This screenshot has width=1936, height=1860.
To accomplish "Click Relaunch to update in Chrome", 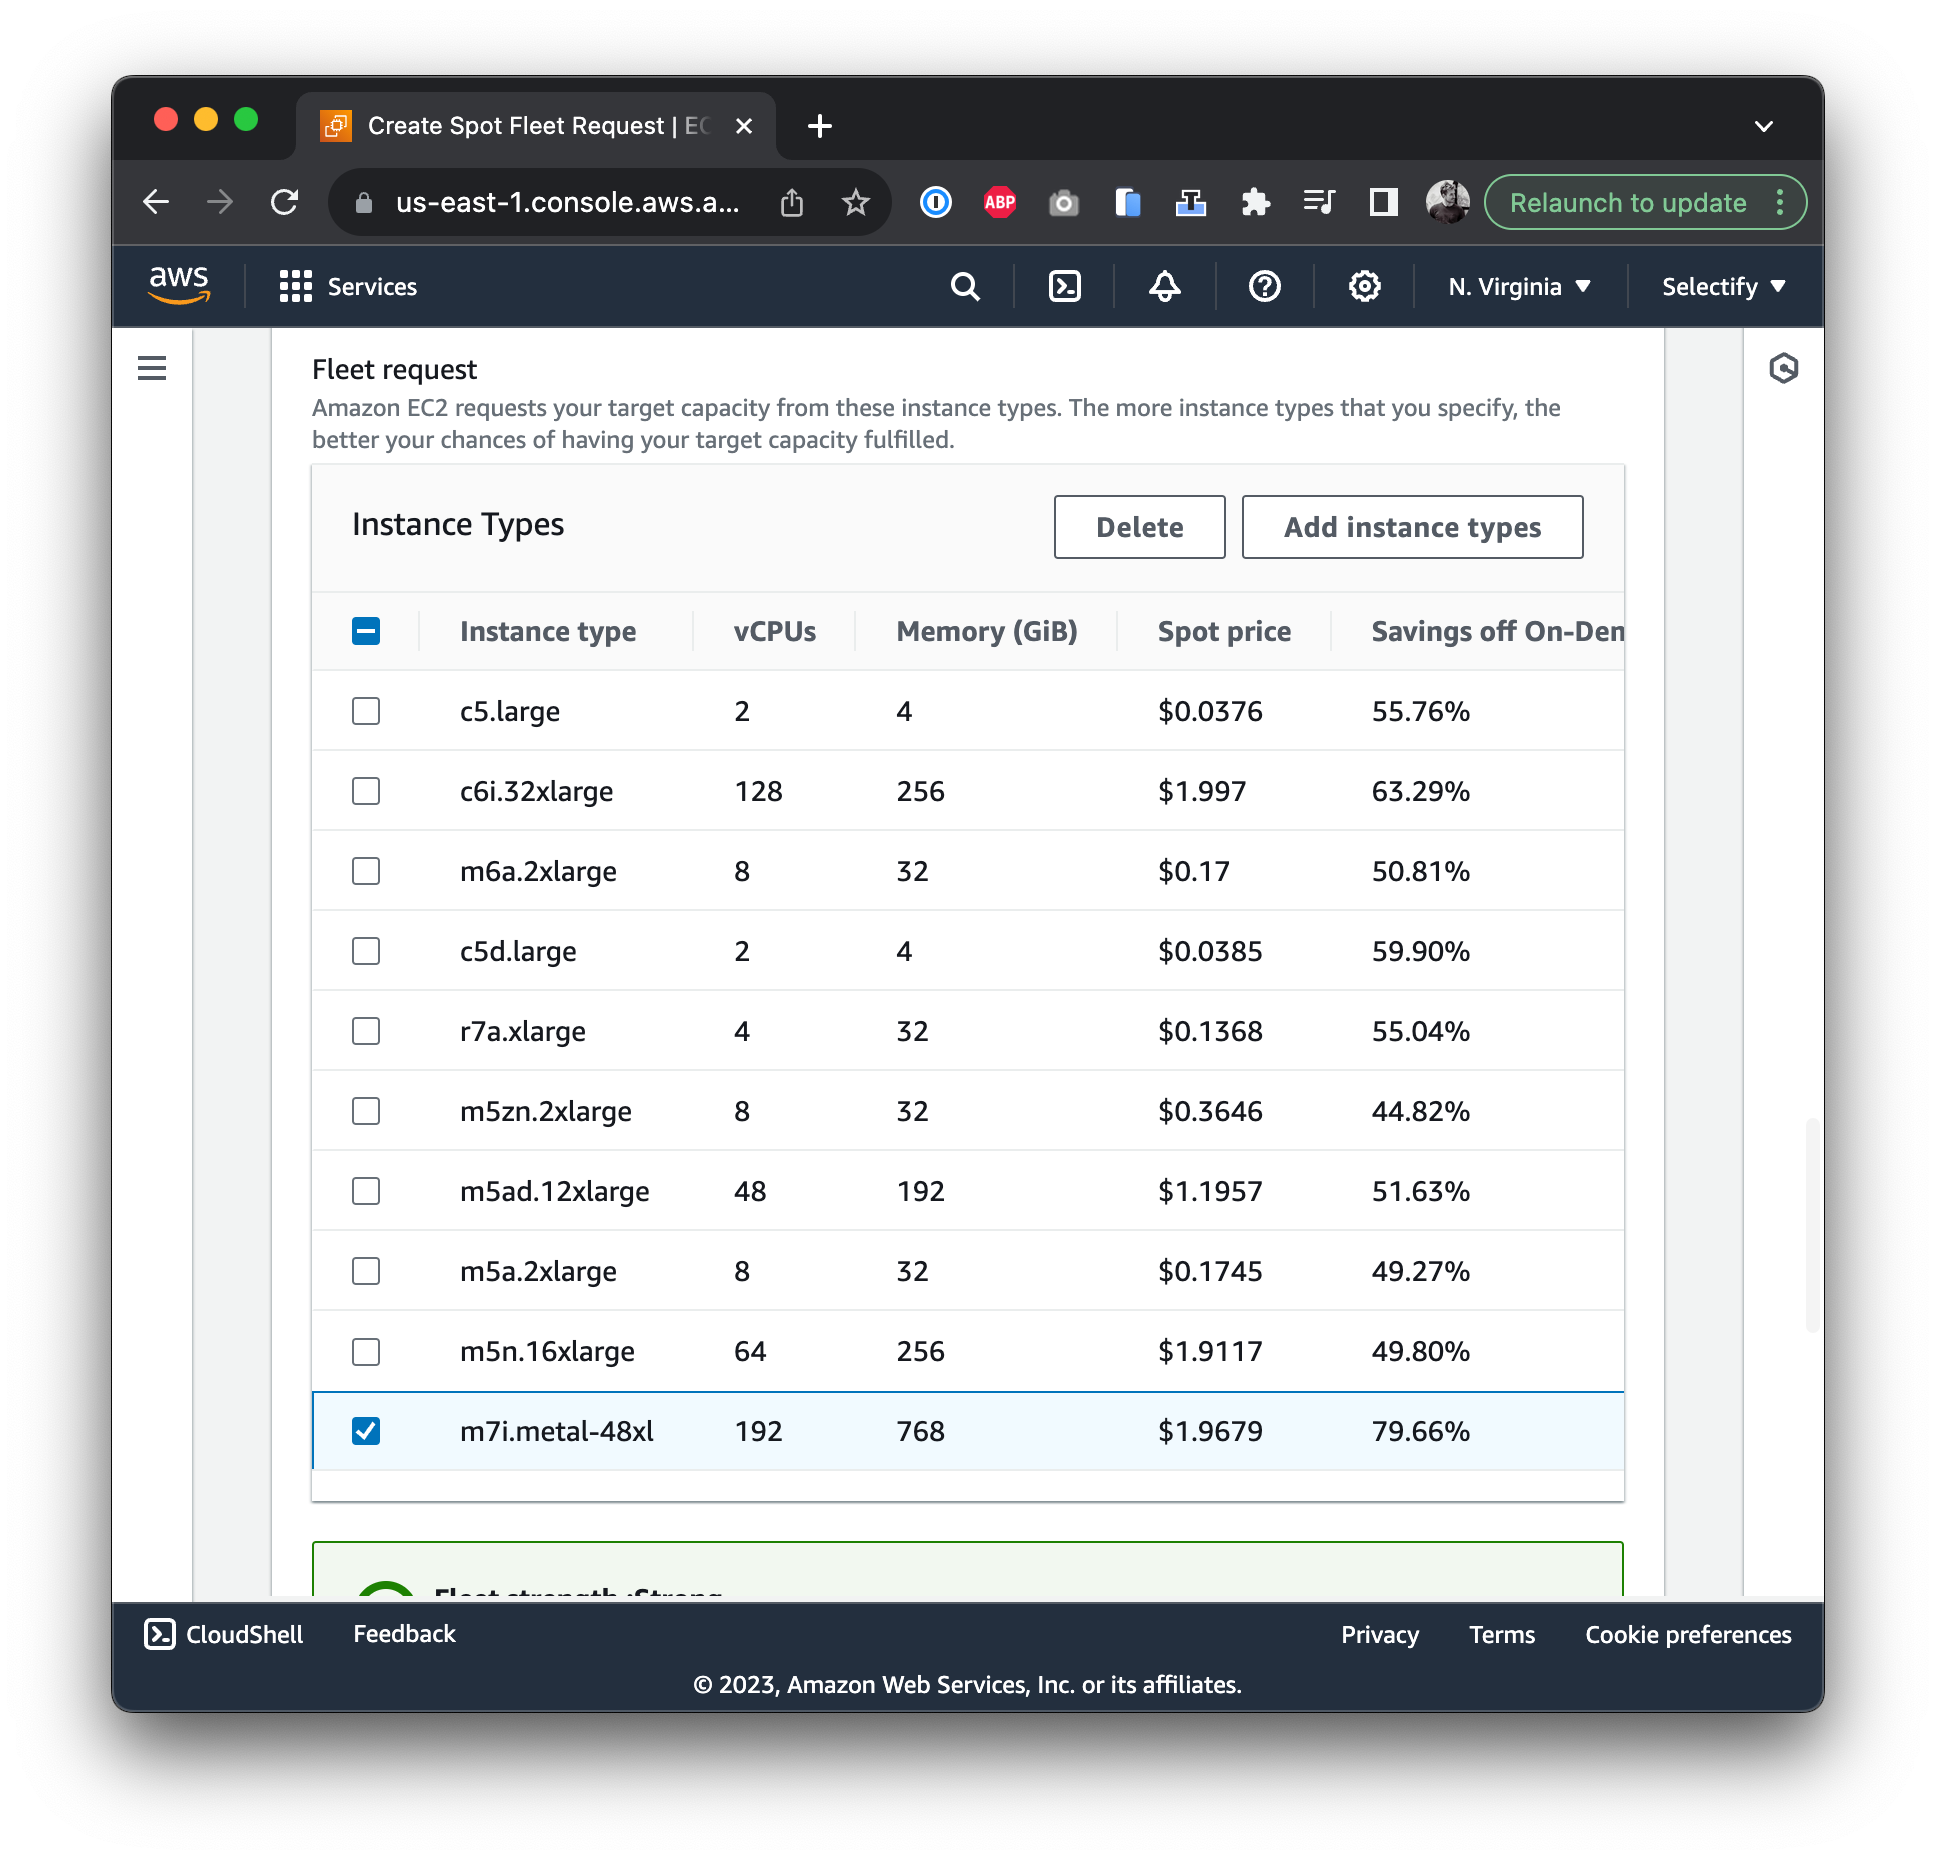I will (x=1629, y=202).
